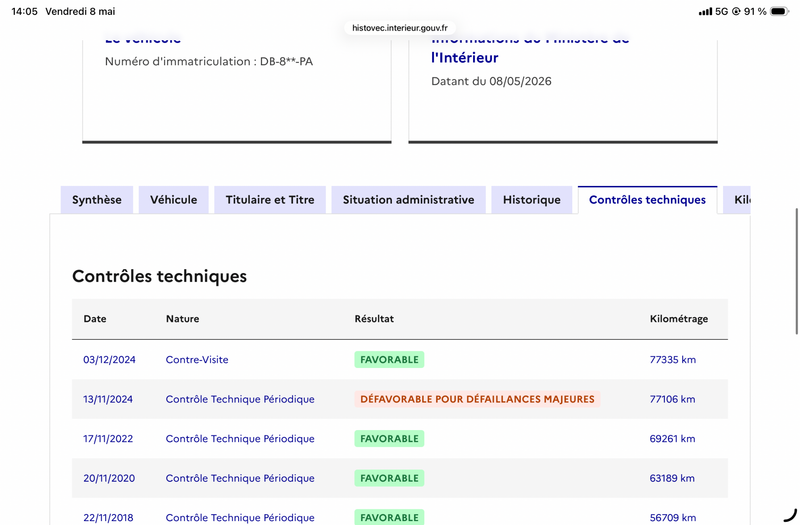Click the 13/11/2024 date entry
The image size is (800, 525).
(x=108, y=399)
